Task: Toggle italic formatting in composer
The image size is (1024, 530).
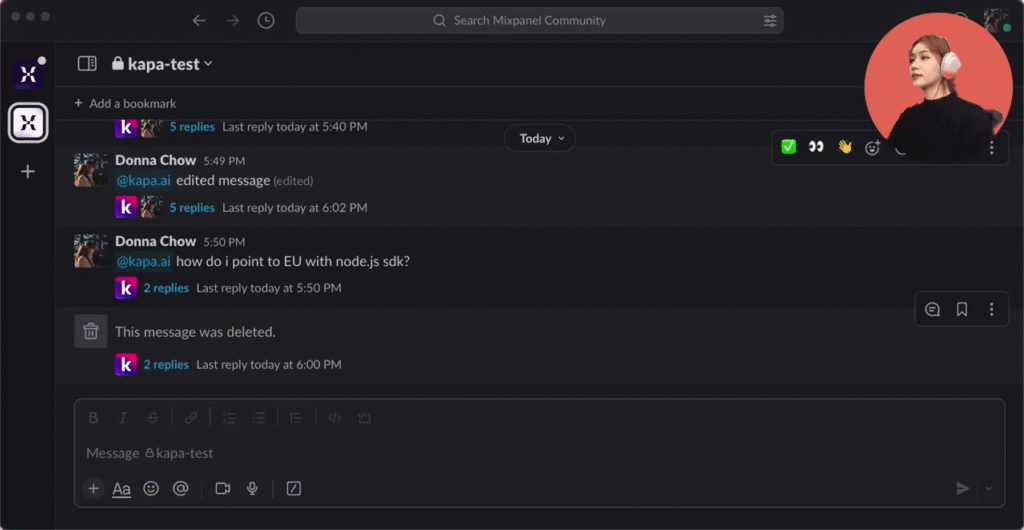Action: tap(123, 418)
